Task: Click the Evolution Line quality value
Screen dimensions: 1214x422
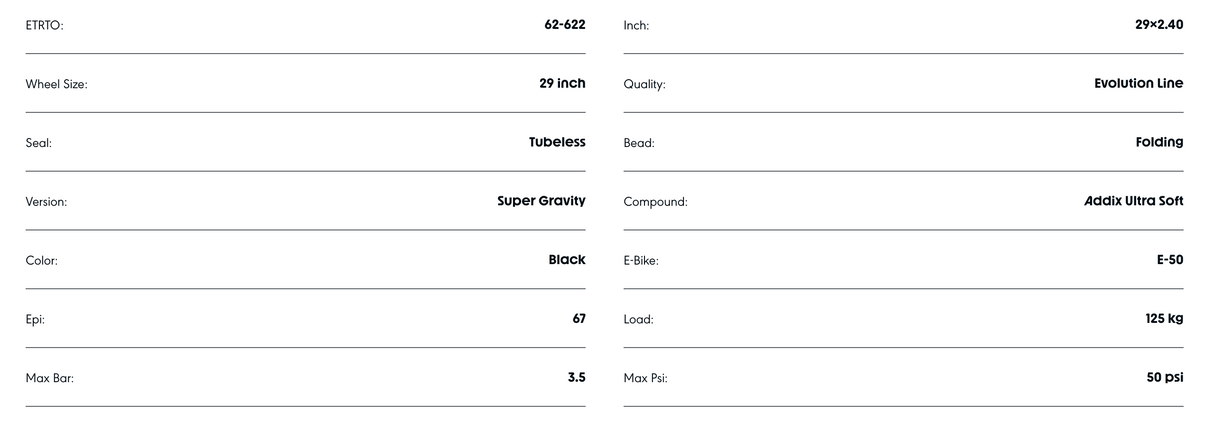Action: click(1138, 83)
